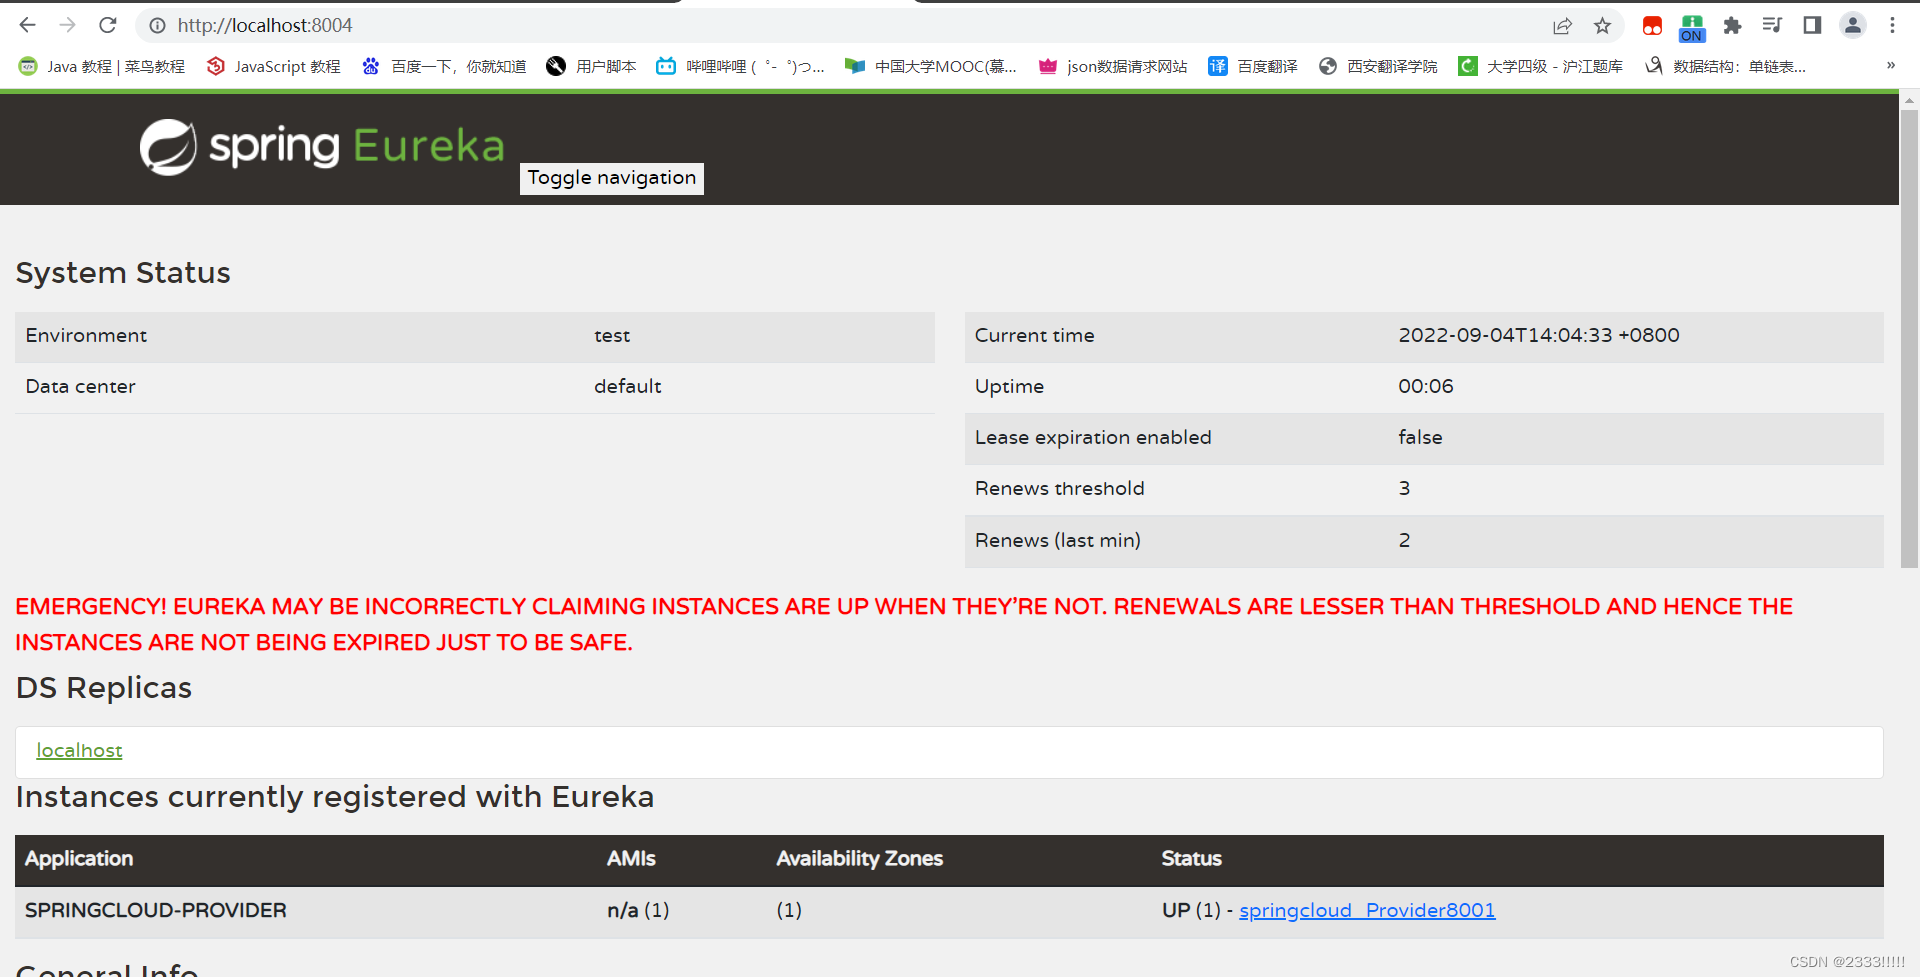The image size is (1920, 977).
Task: Open the Chrome profile avatar
Action: [1852, 26]
